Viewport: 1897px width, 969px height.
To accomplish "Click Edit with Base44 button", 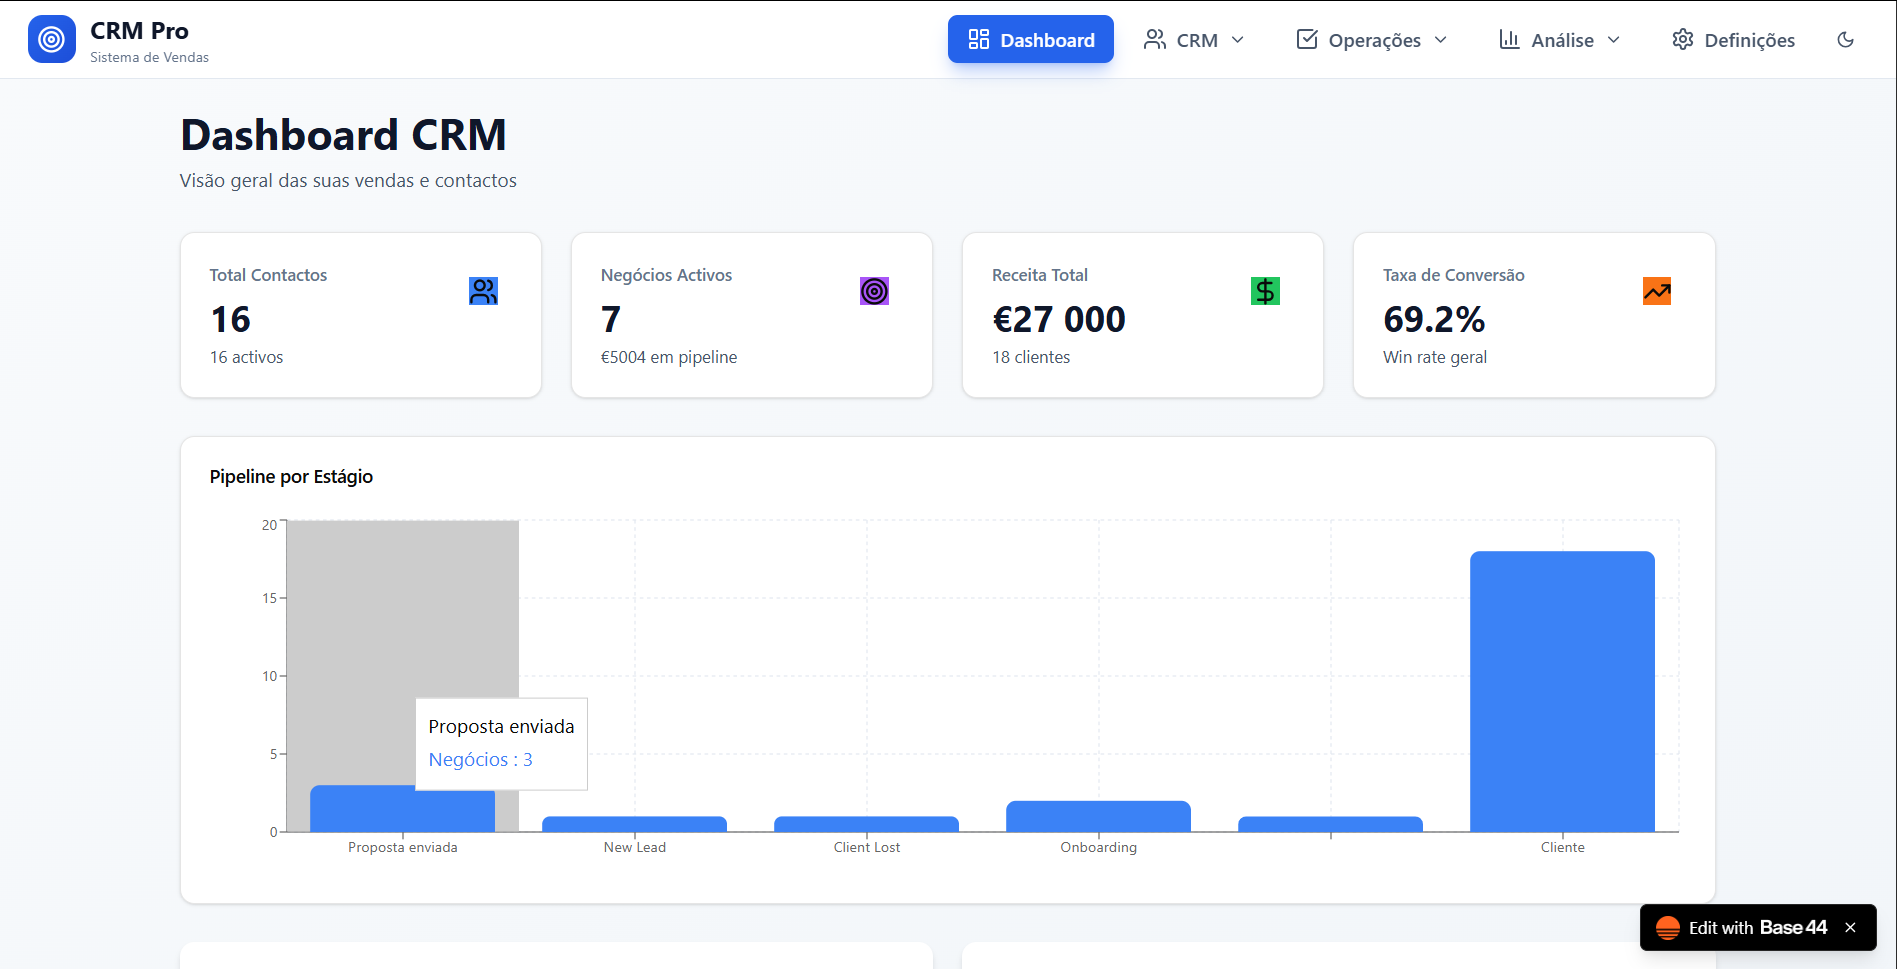I will [1758, 928].
